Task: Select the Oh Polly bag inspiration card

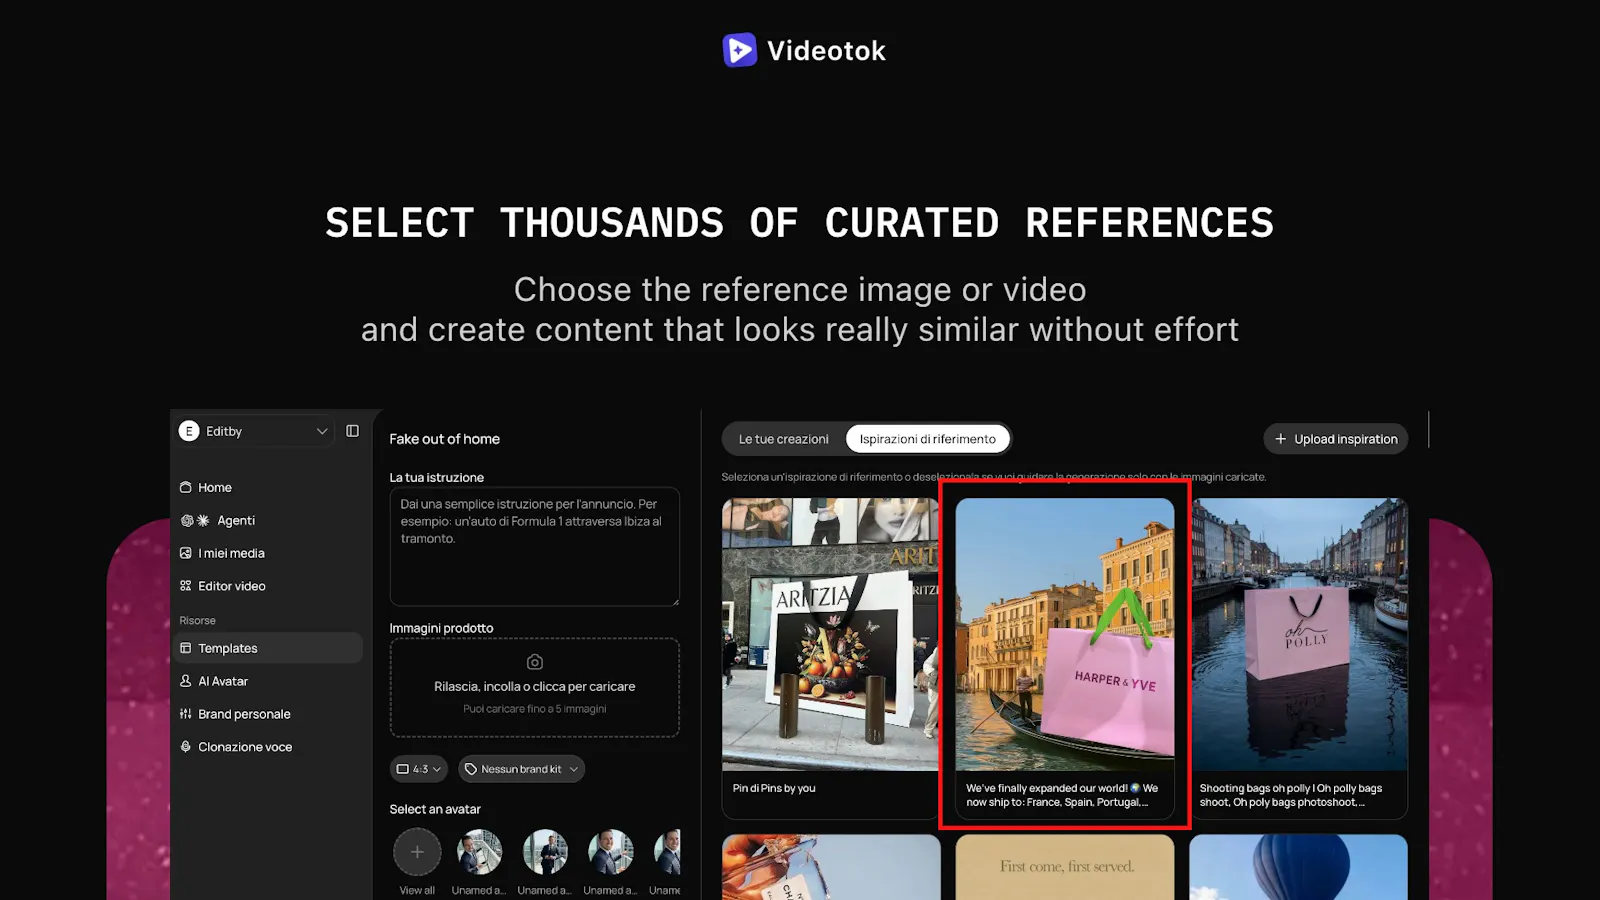Action: (x=1299, y=658)
